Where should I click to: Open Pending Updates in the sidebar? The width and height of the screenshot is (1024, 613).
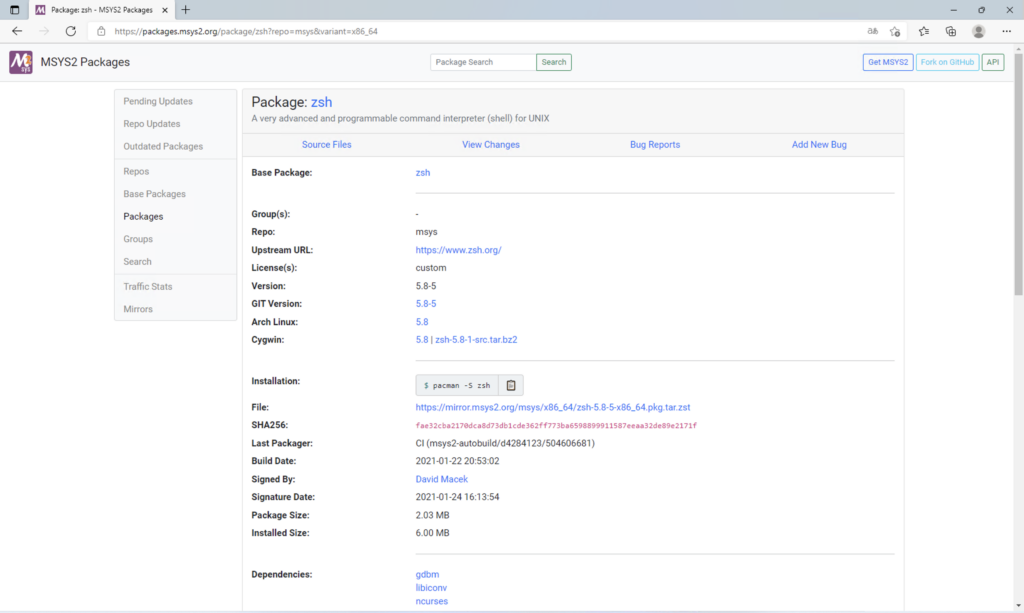tap(158, 101)
